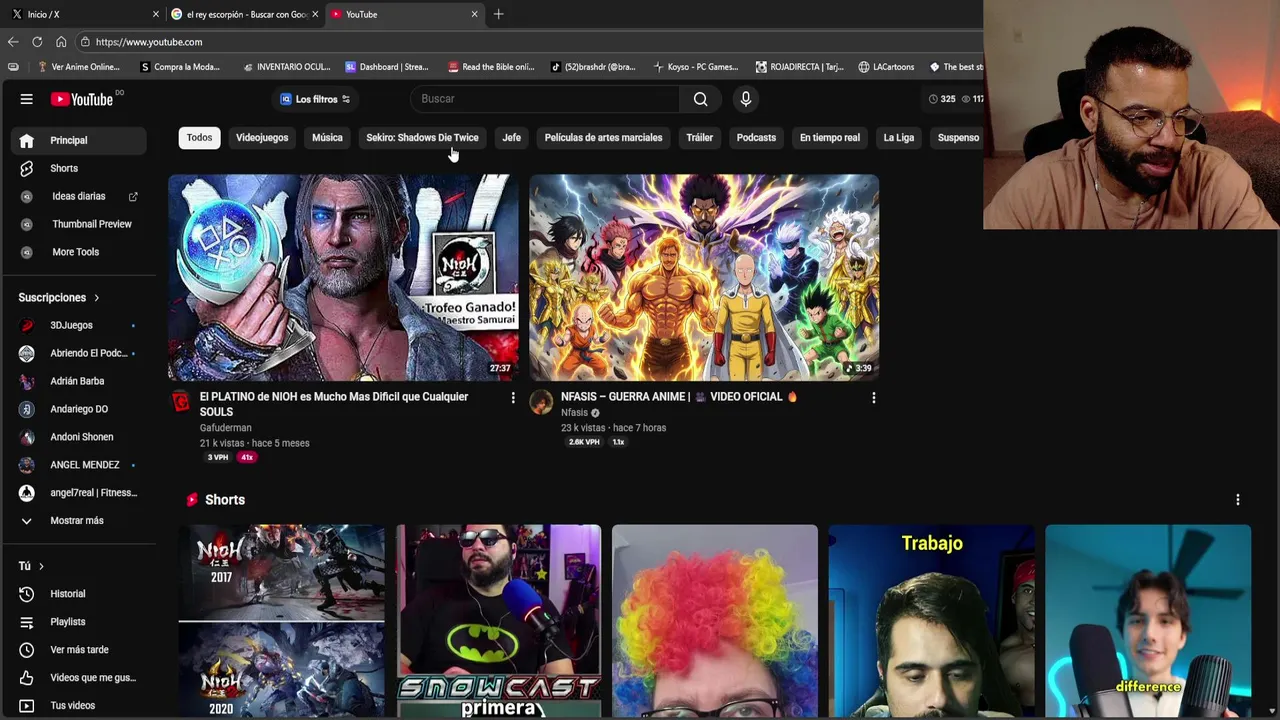This screenshot has height=720, width=1280.
Task: Click the browser address bar URL
Action: (x=149, y=42)
